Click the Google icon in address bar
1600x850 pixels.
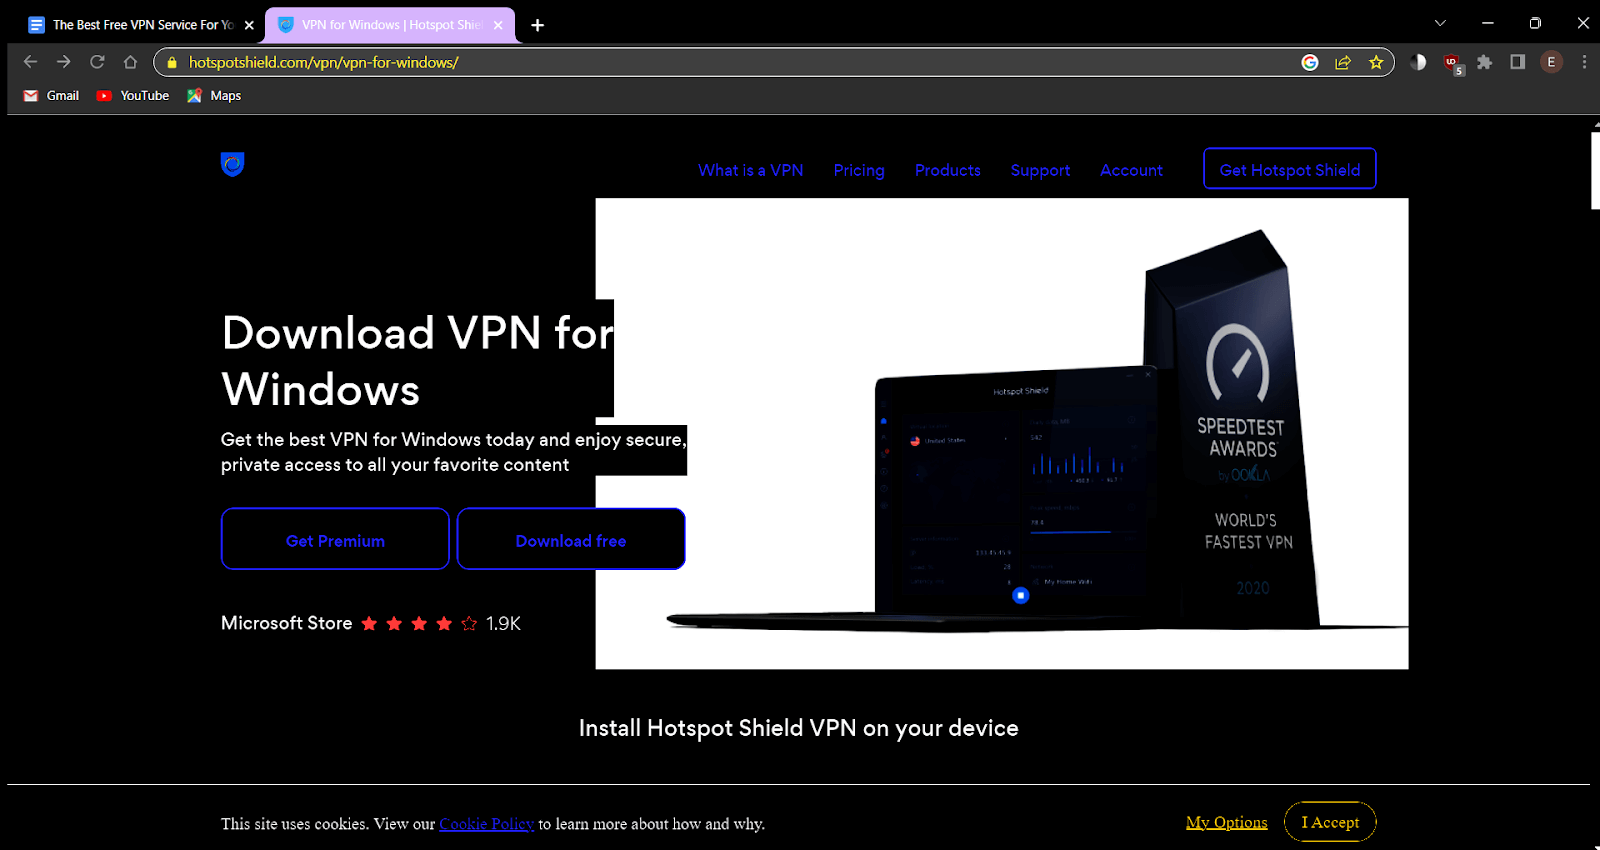[x=1310, y=62]
